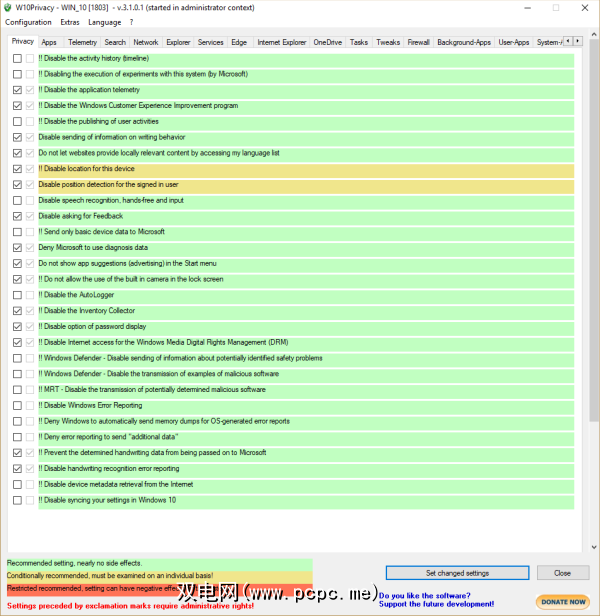600x616 pixels.
Task: Switch to the Apps tab
Action: point(49,42)
